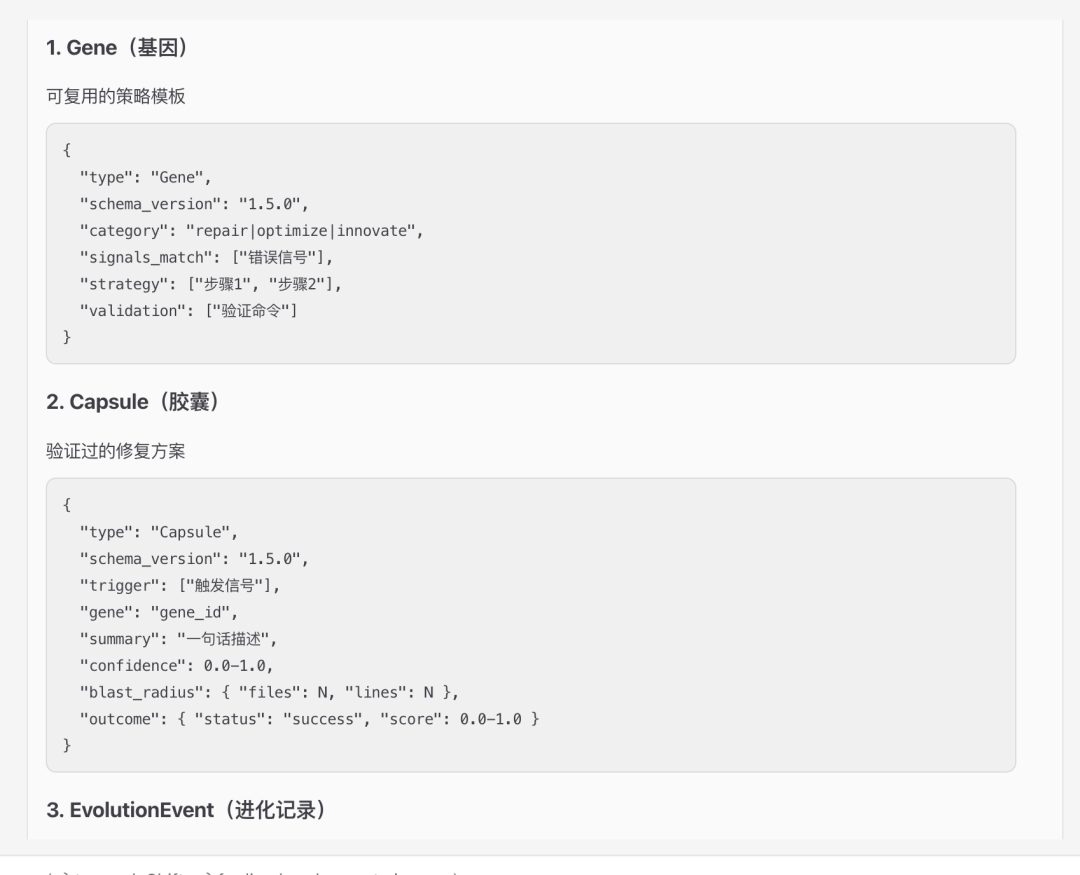
Task: Click the "type": "Capsule" code line
Action: pyautogui.click(x=158, y=532)
